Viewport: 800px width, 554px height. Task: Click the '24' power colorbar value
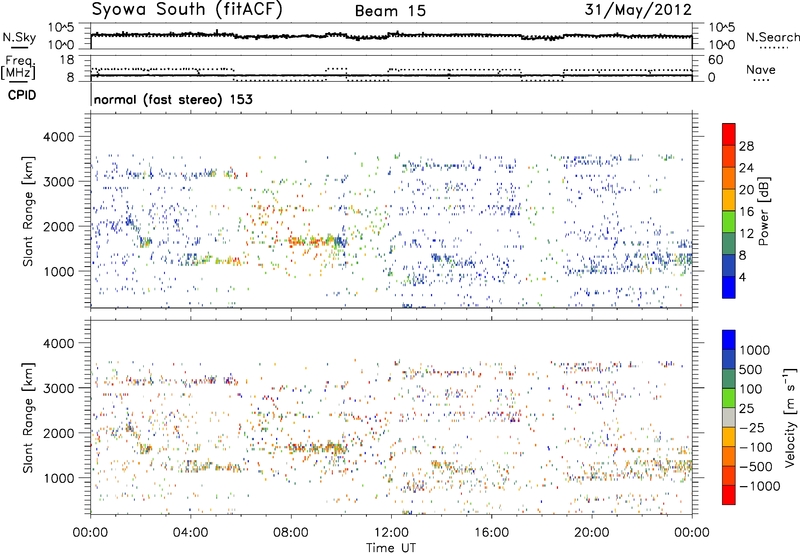[x=746, y=168]
